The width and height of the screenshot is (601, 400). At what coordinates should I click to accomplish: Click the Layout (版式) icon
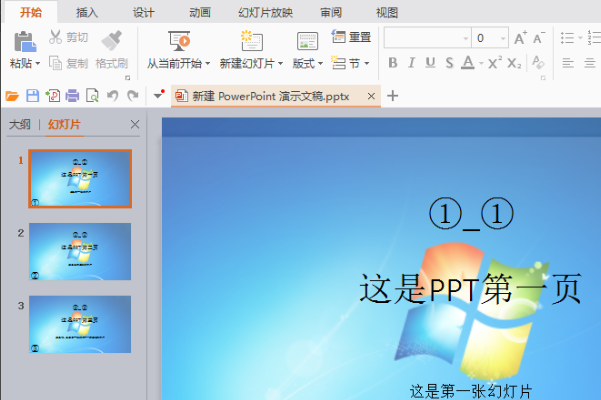[x=307, y=41]
